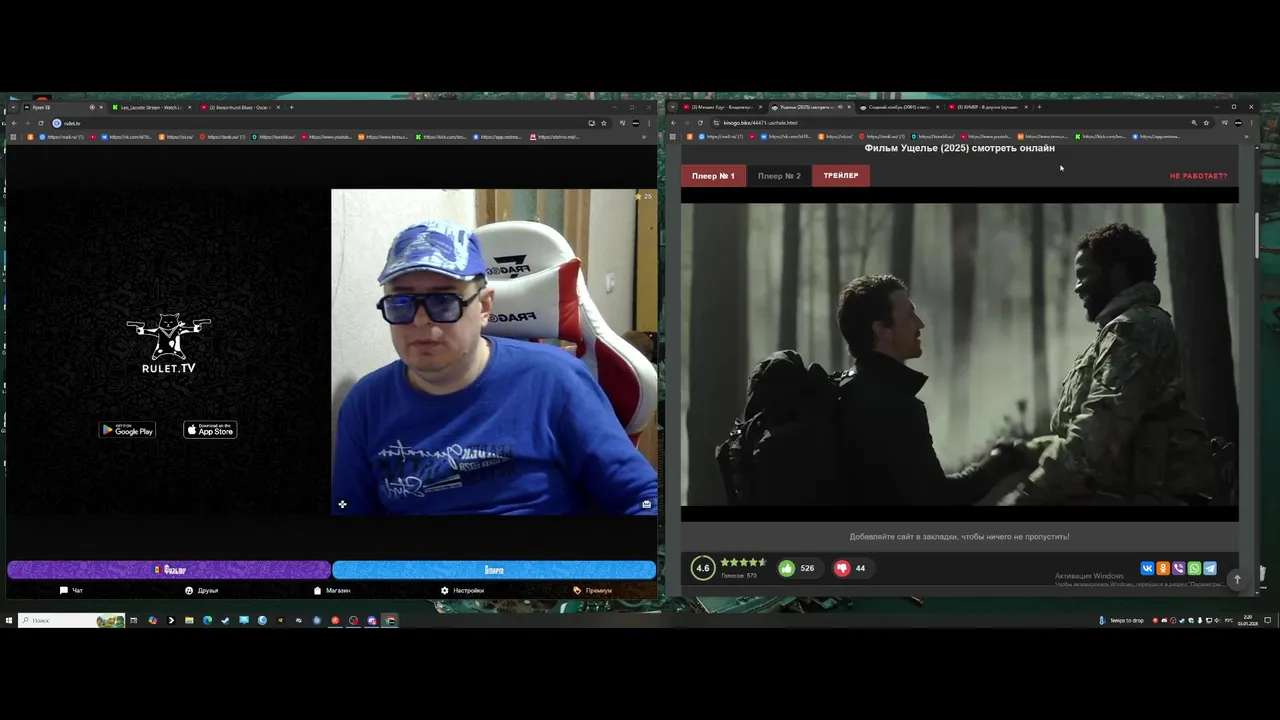
Task: Share via VK icon
Action: [1147, 568]
